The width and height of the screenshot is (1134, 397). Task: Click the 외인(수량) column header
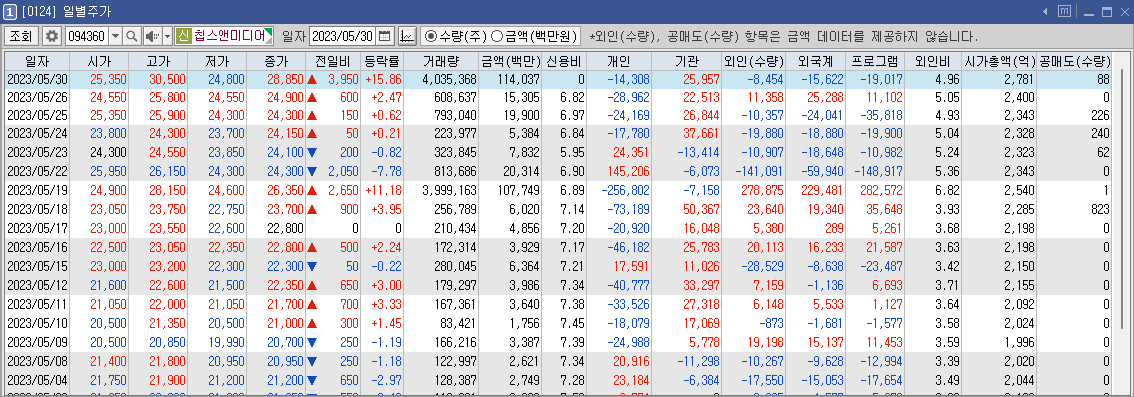754,61
